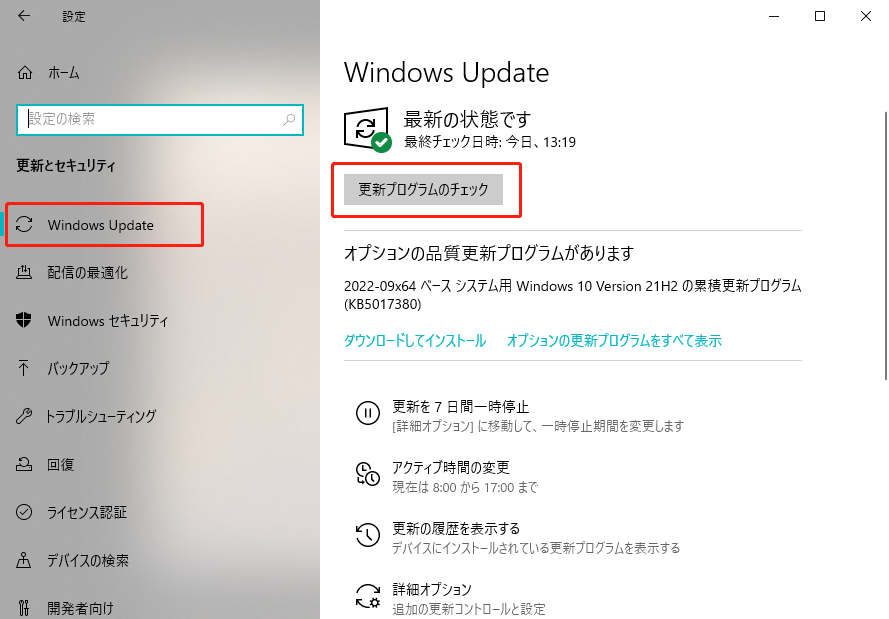The image size is (889, 619).
Task: Focus the 設定の検索 input field
Action: pos(160,120)
